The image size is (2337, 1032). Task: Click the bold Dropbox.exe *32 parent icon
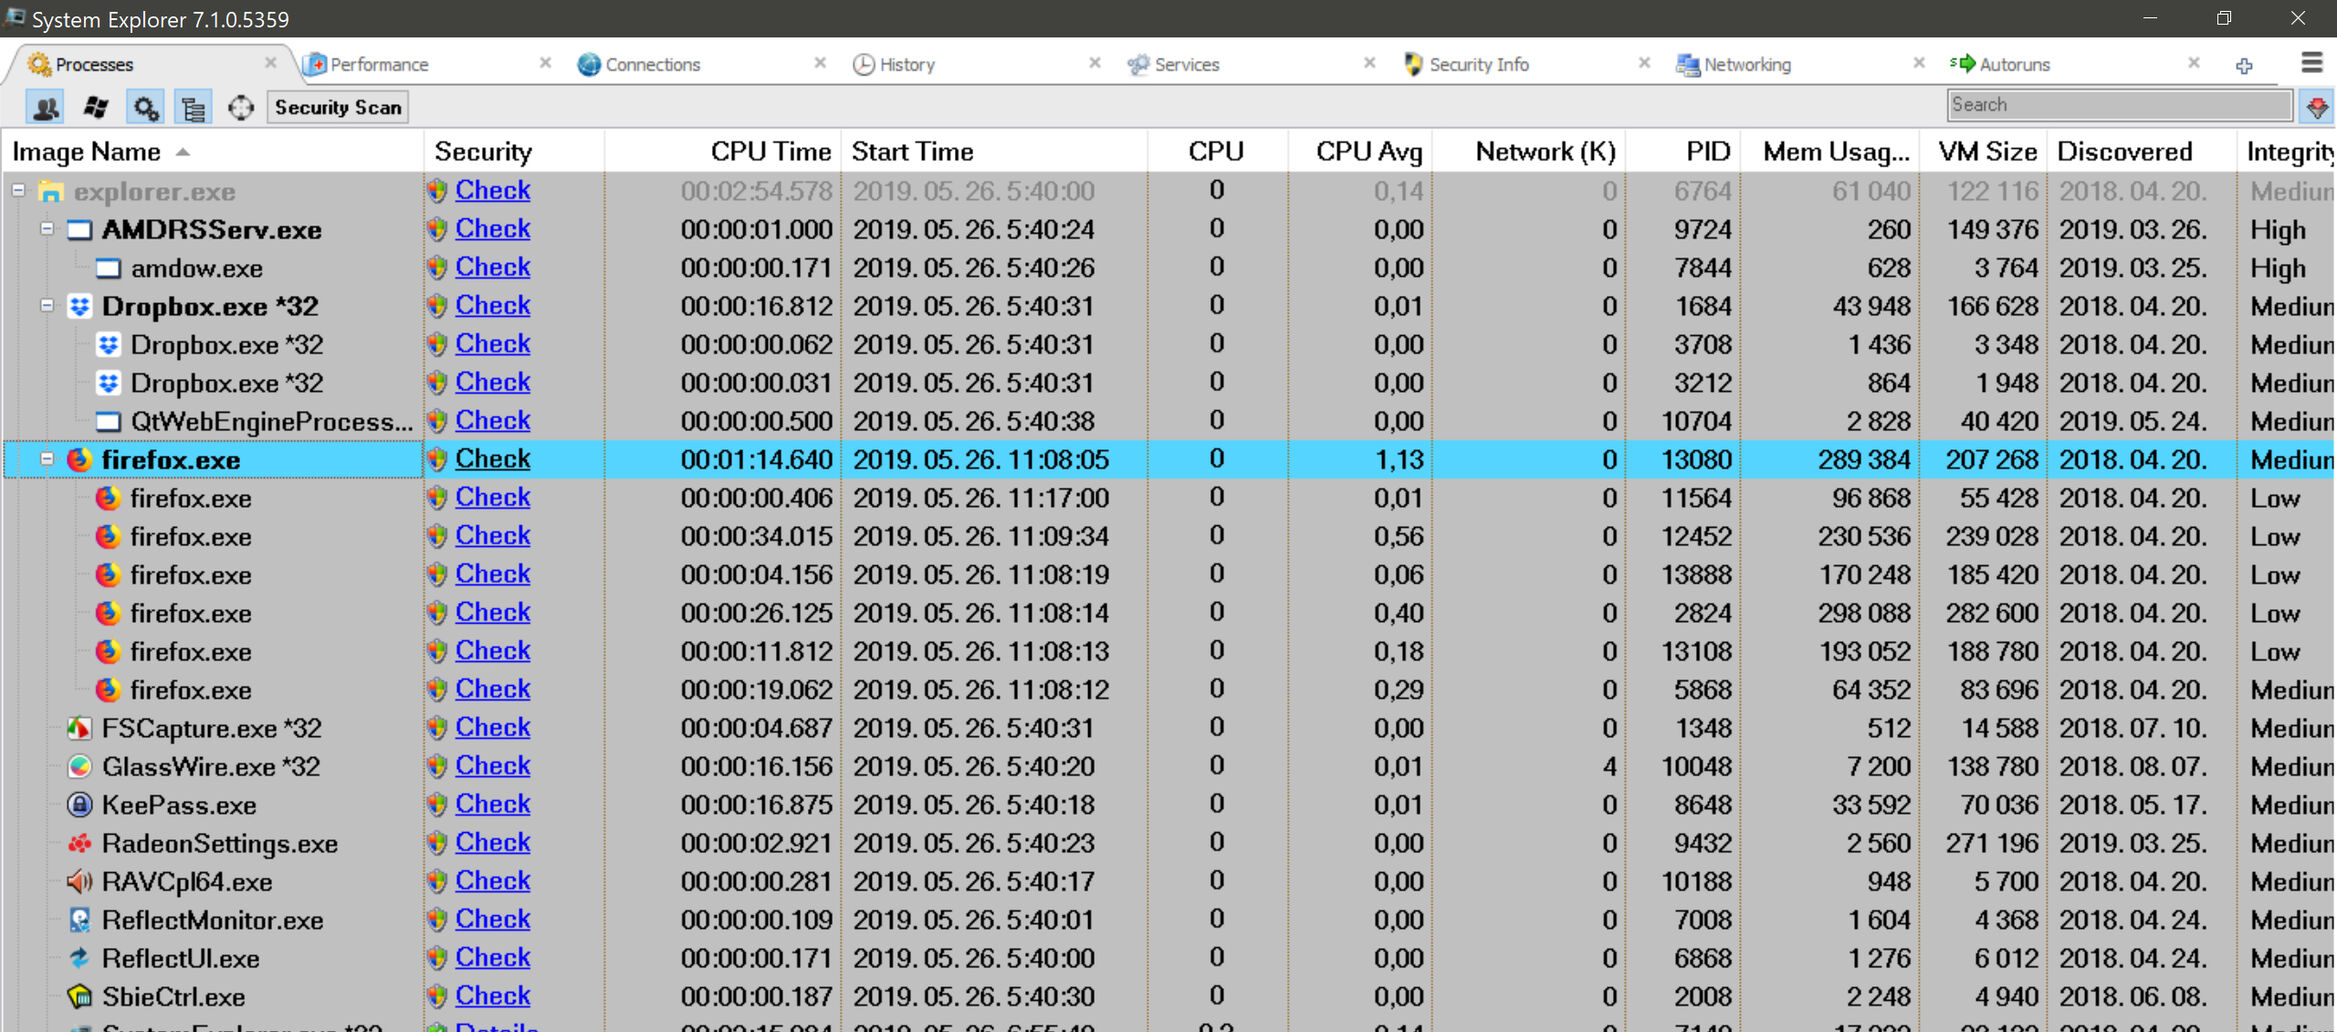(x=79, y=307)
